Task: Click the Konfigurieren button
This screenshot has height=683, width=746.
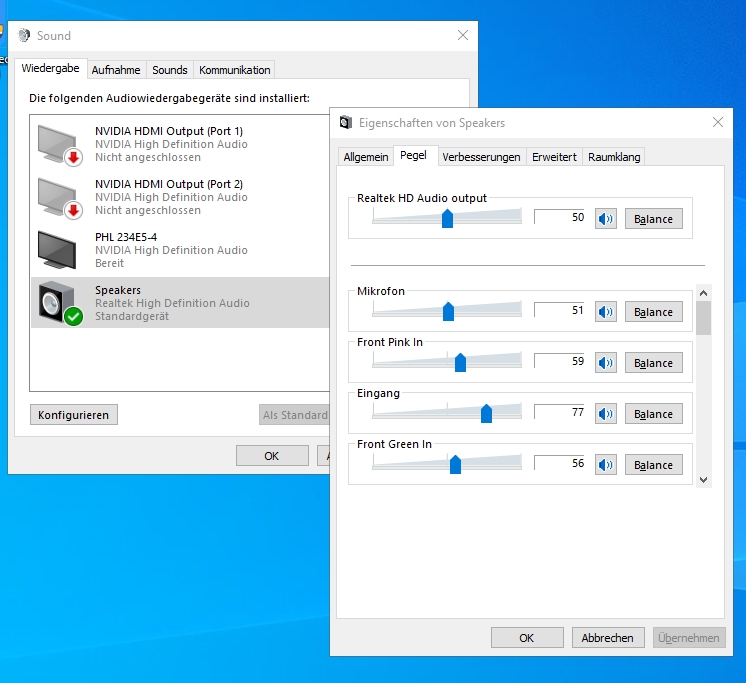Action: pos(74,415)
